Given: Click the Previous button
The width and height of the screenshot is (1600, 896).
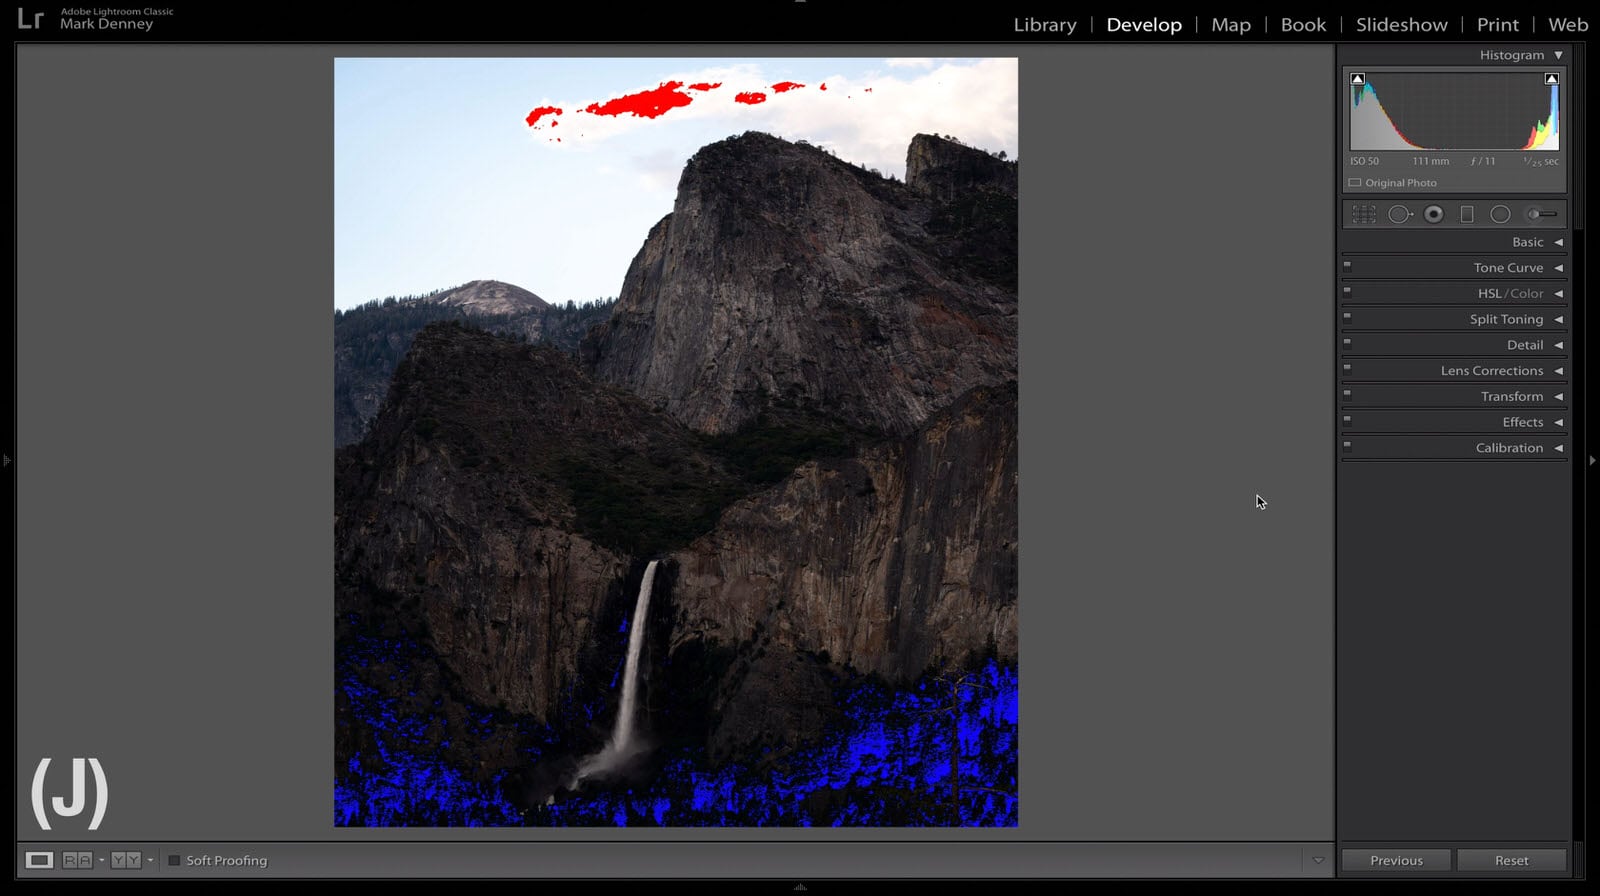Looking at the screenshot, I should (1396, 860).
